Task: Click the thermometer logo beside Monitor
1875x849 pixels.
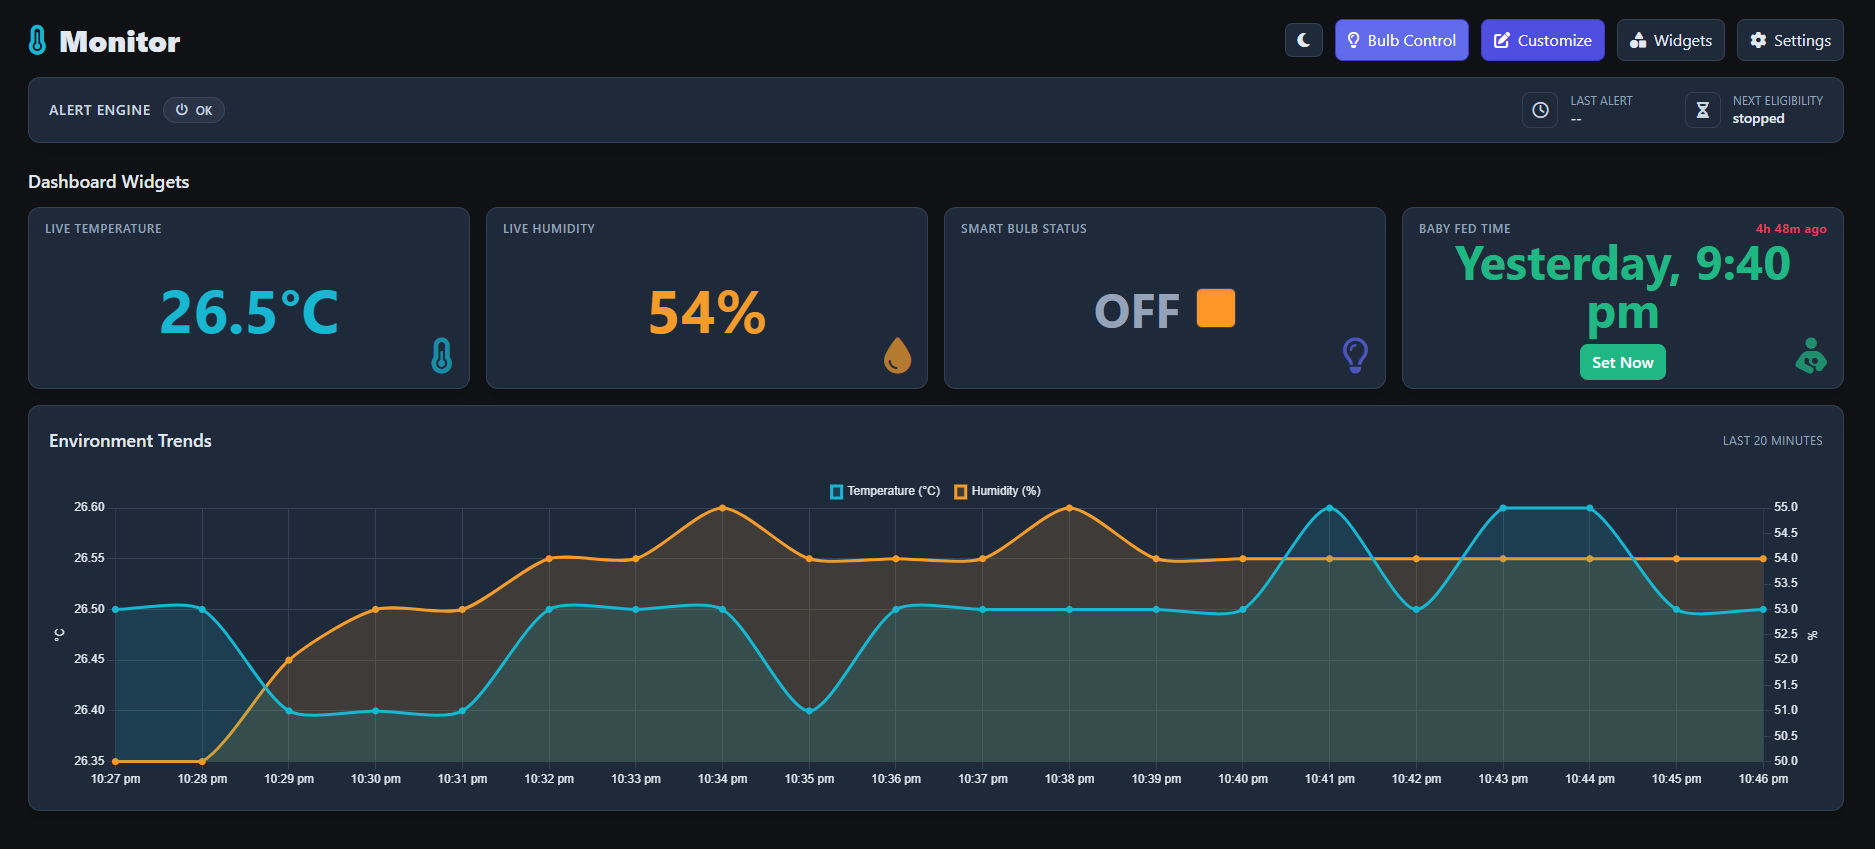Action: click(x=38, y=41)
